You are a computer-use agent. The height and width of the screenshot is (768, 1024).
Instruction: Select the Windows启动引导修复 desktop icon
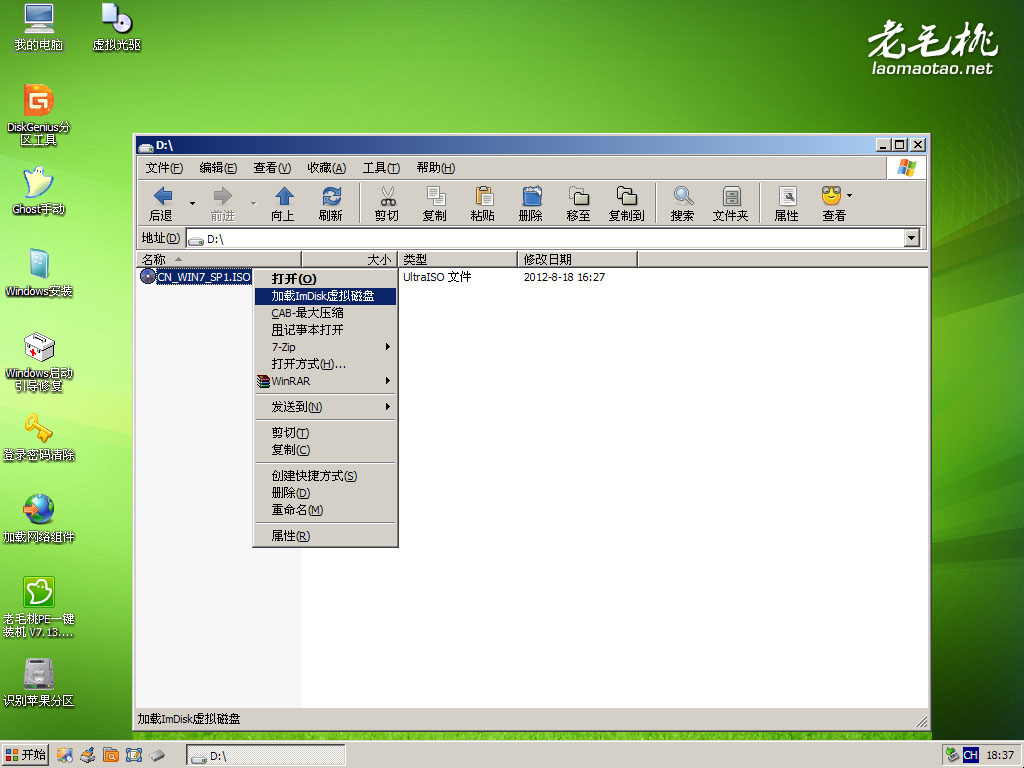pos(39,362)
